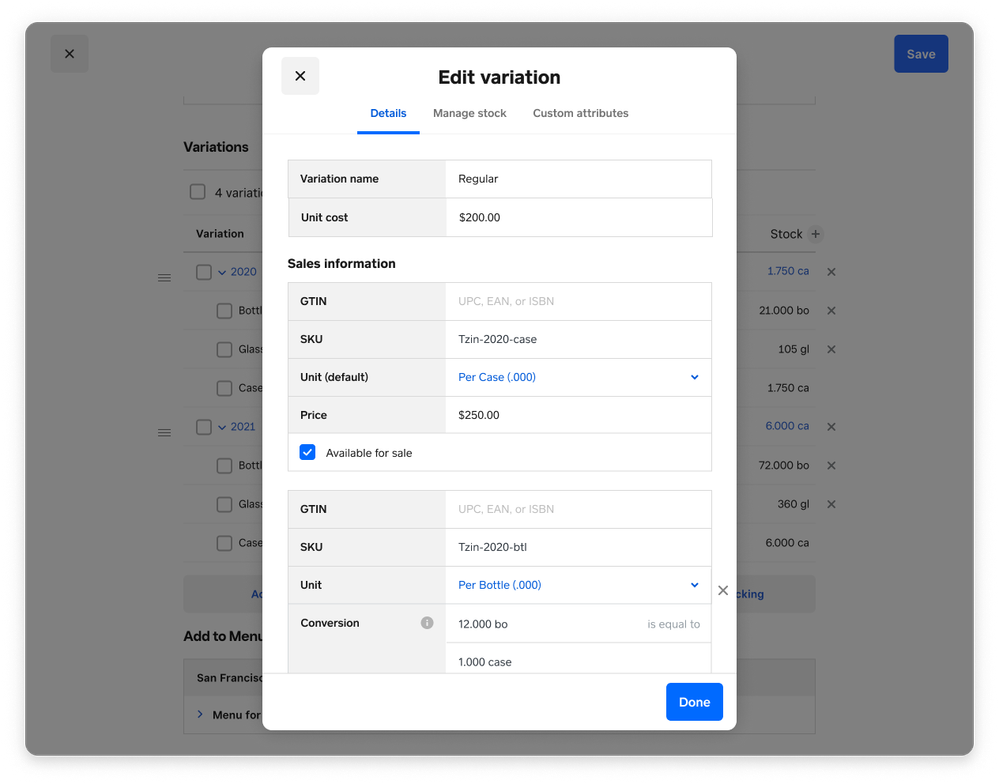This screenshot has width=999, height=784.
Task: Grab the drag handle for 2021
Action: pyautogui.click(x=165, y=433)
